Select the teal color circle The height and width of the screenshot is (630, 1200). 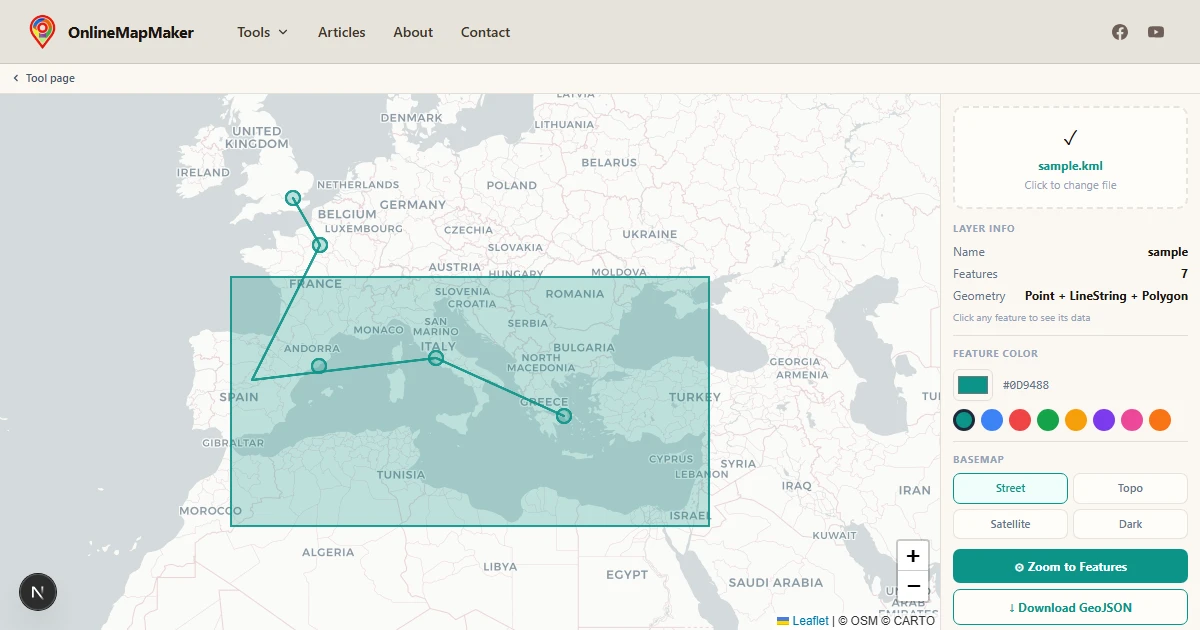point(964,420)
